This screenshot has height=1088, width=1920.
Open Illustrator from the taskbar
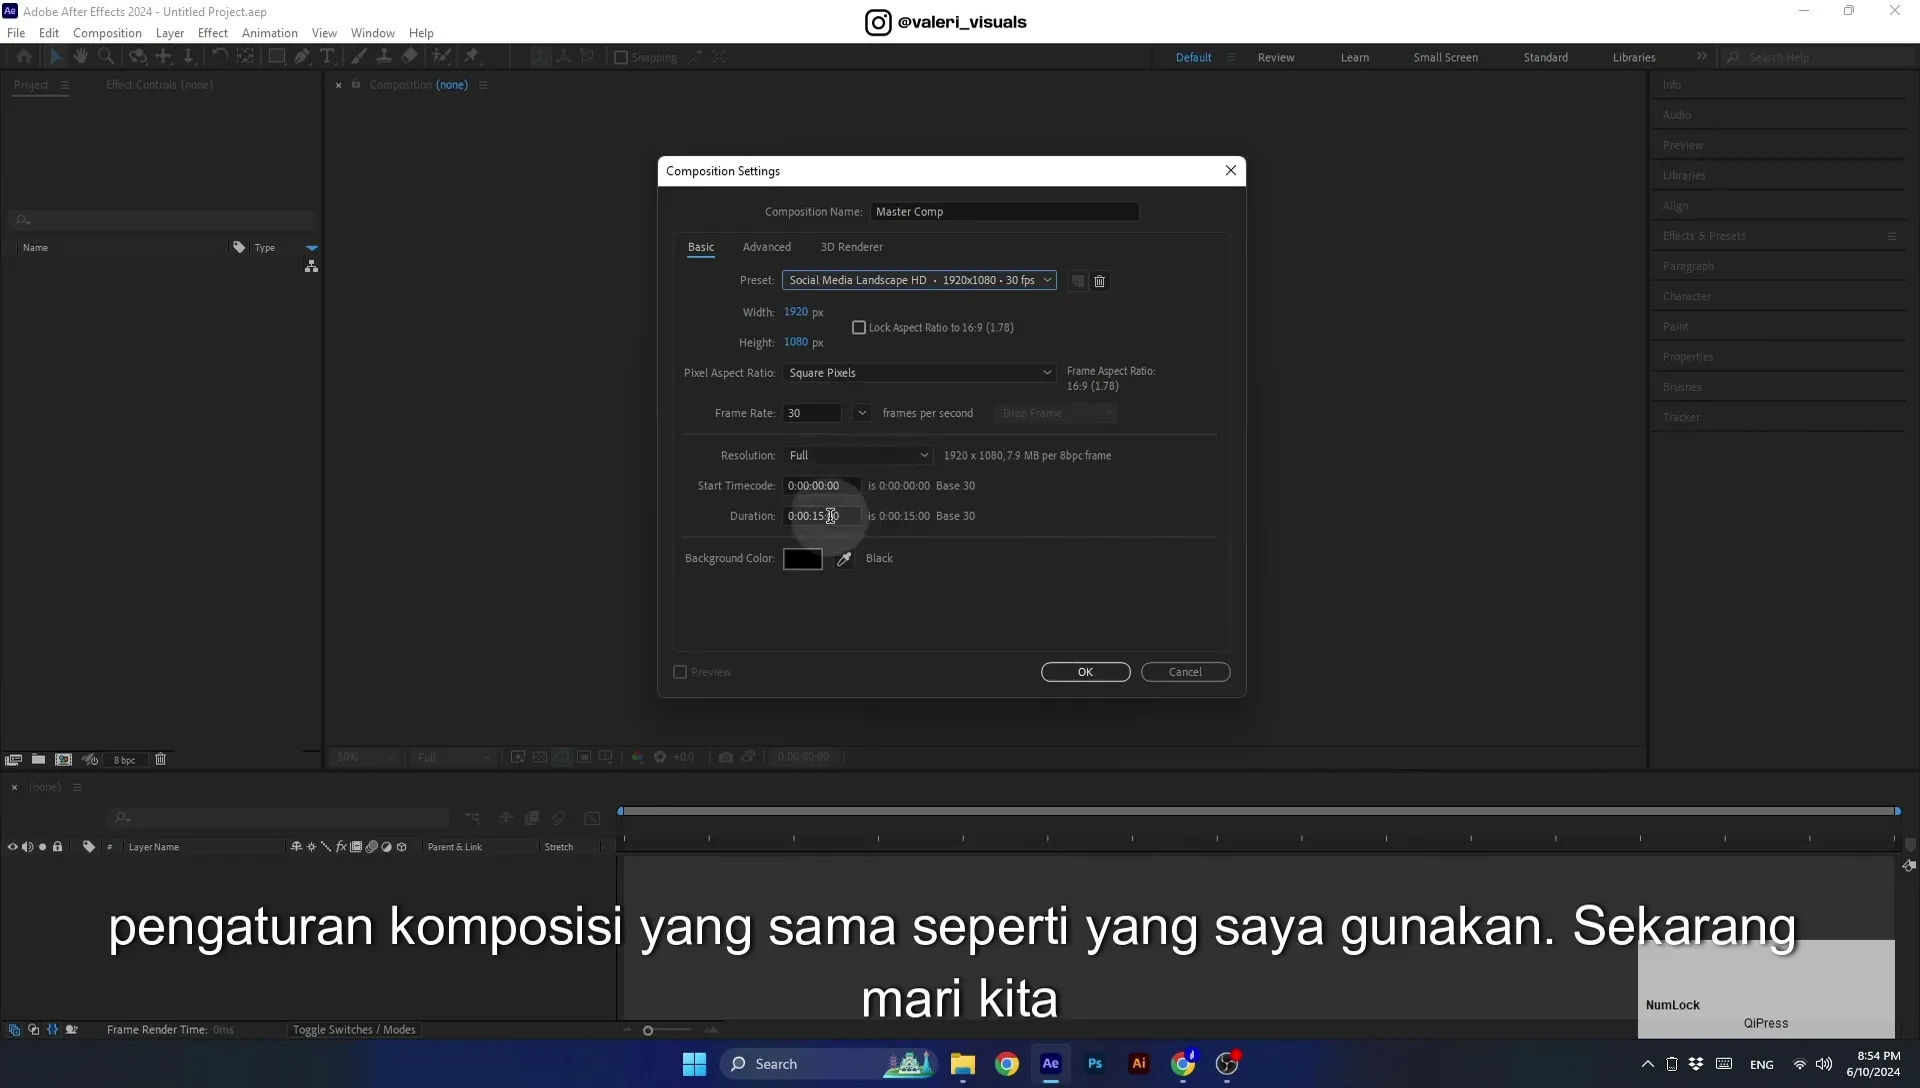coord(1139,1064)
